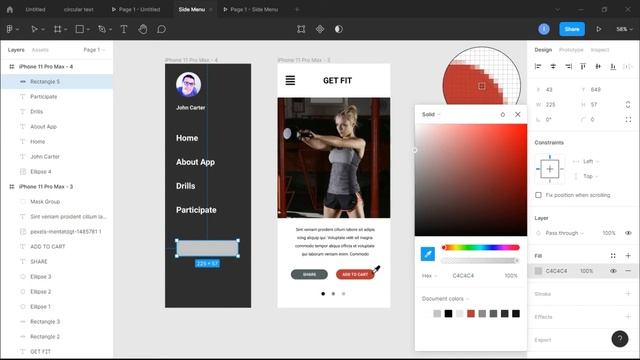Select the Rectangle shape tool
The width and height of the screenshot is (640, 360).
pos(80,29)
